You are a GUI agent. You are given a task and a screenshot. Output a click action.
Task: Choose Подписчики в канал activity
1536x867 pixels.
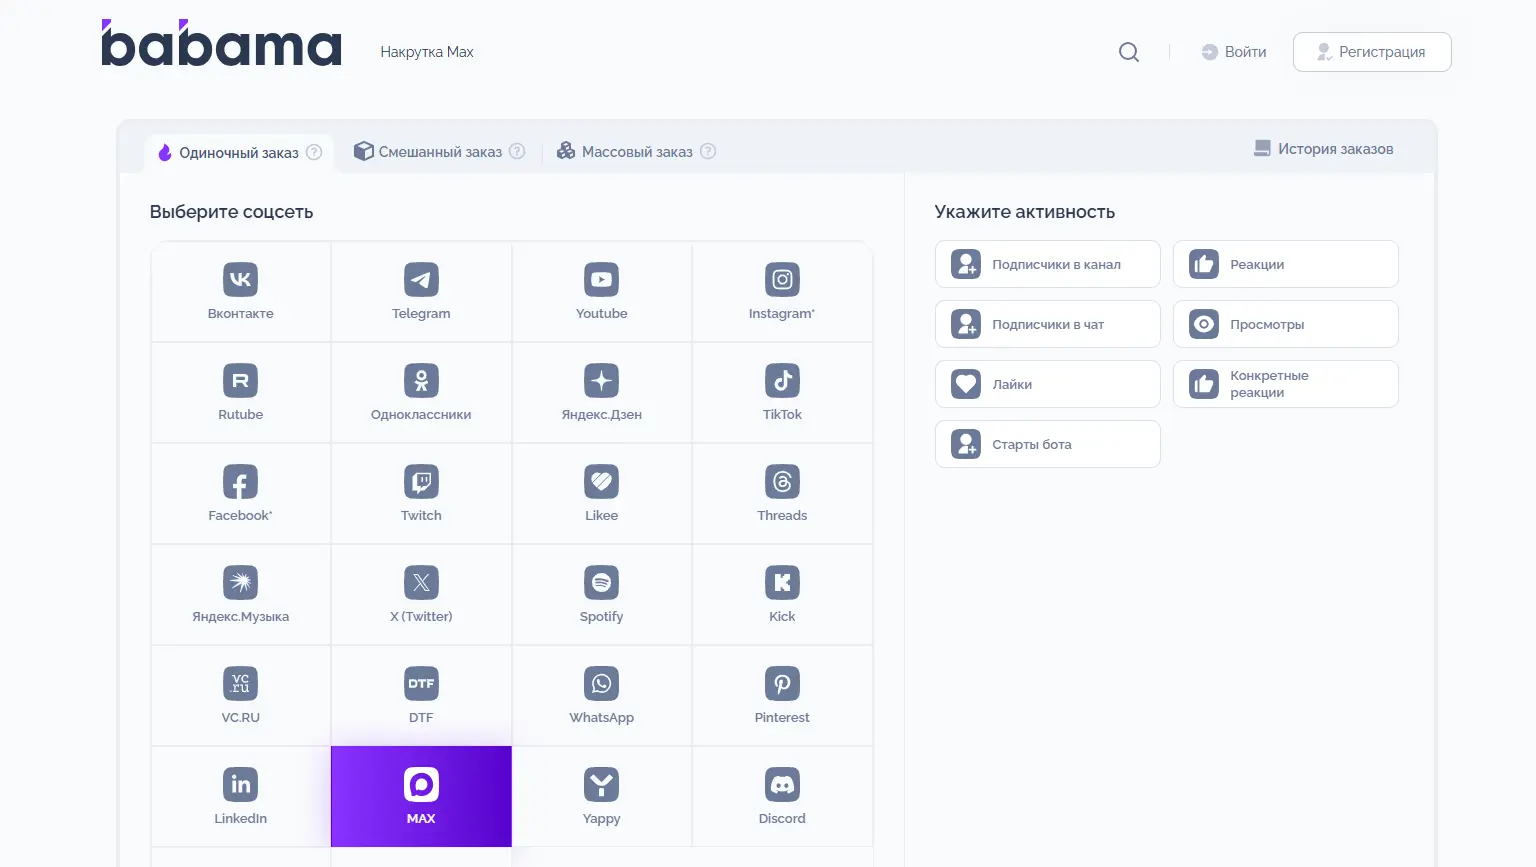(1047, 265)
